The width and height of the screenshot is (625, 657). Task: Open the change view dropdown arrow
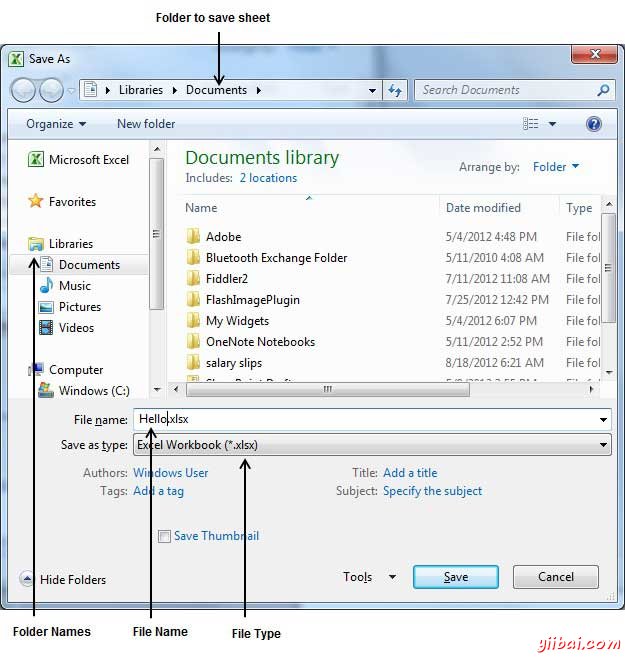552,124
